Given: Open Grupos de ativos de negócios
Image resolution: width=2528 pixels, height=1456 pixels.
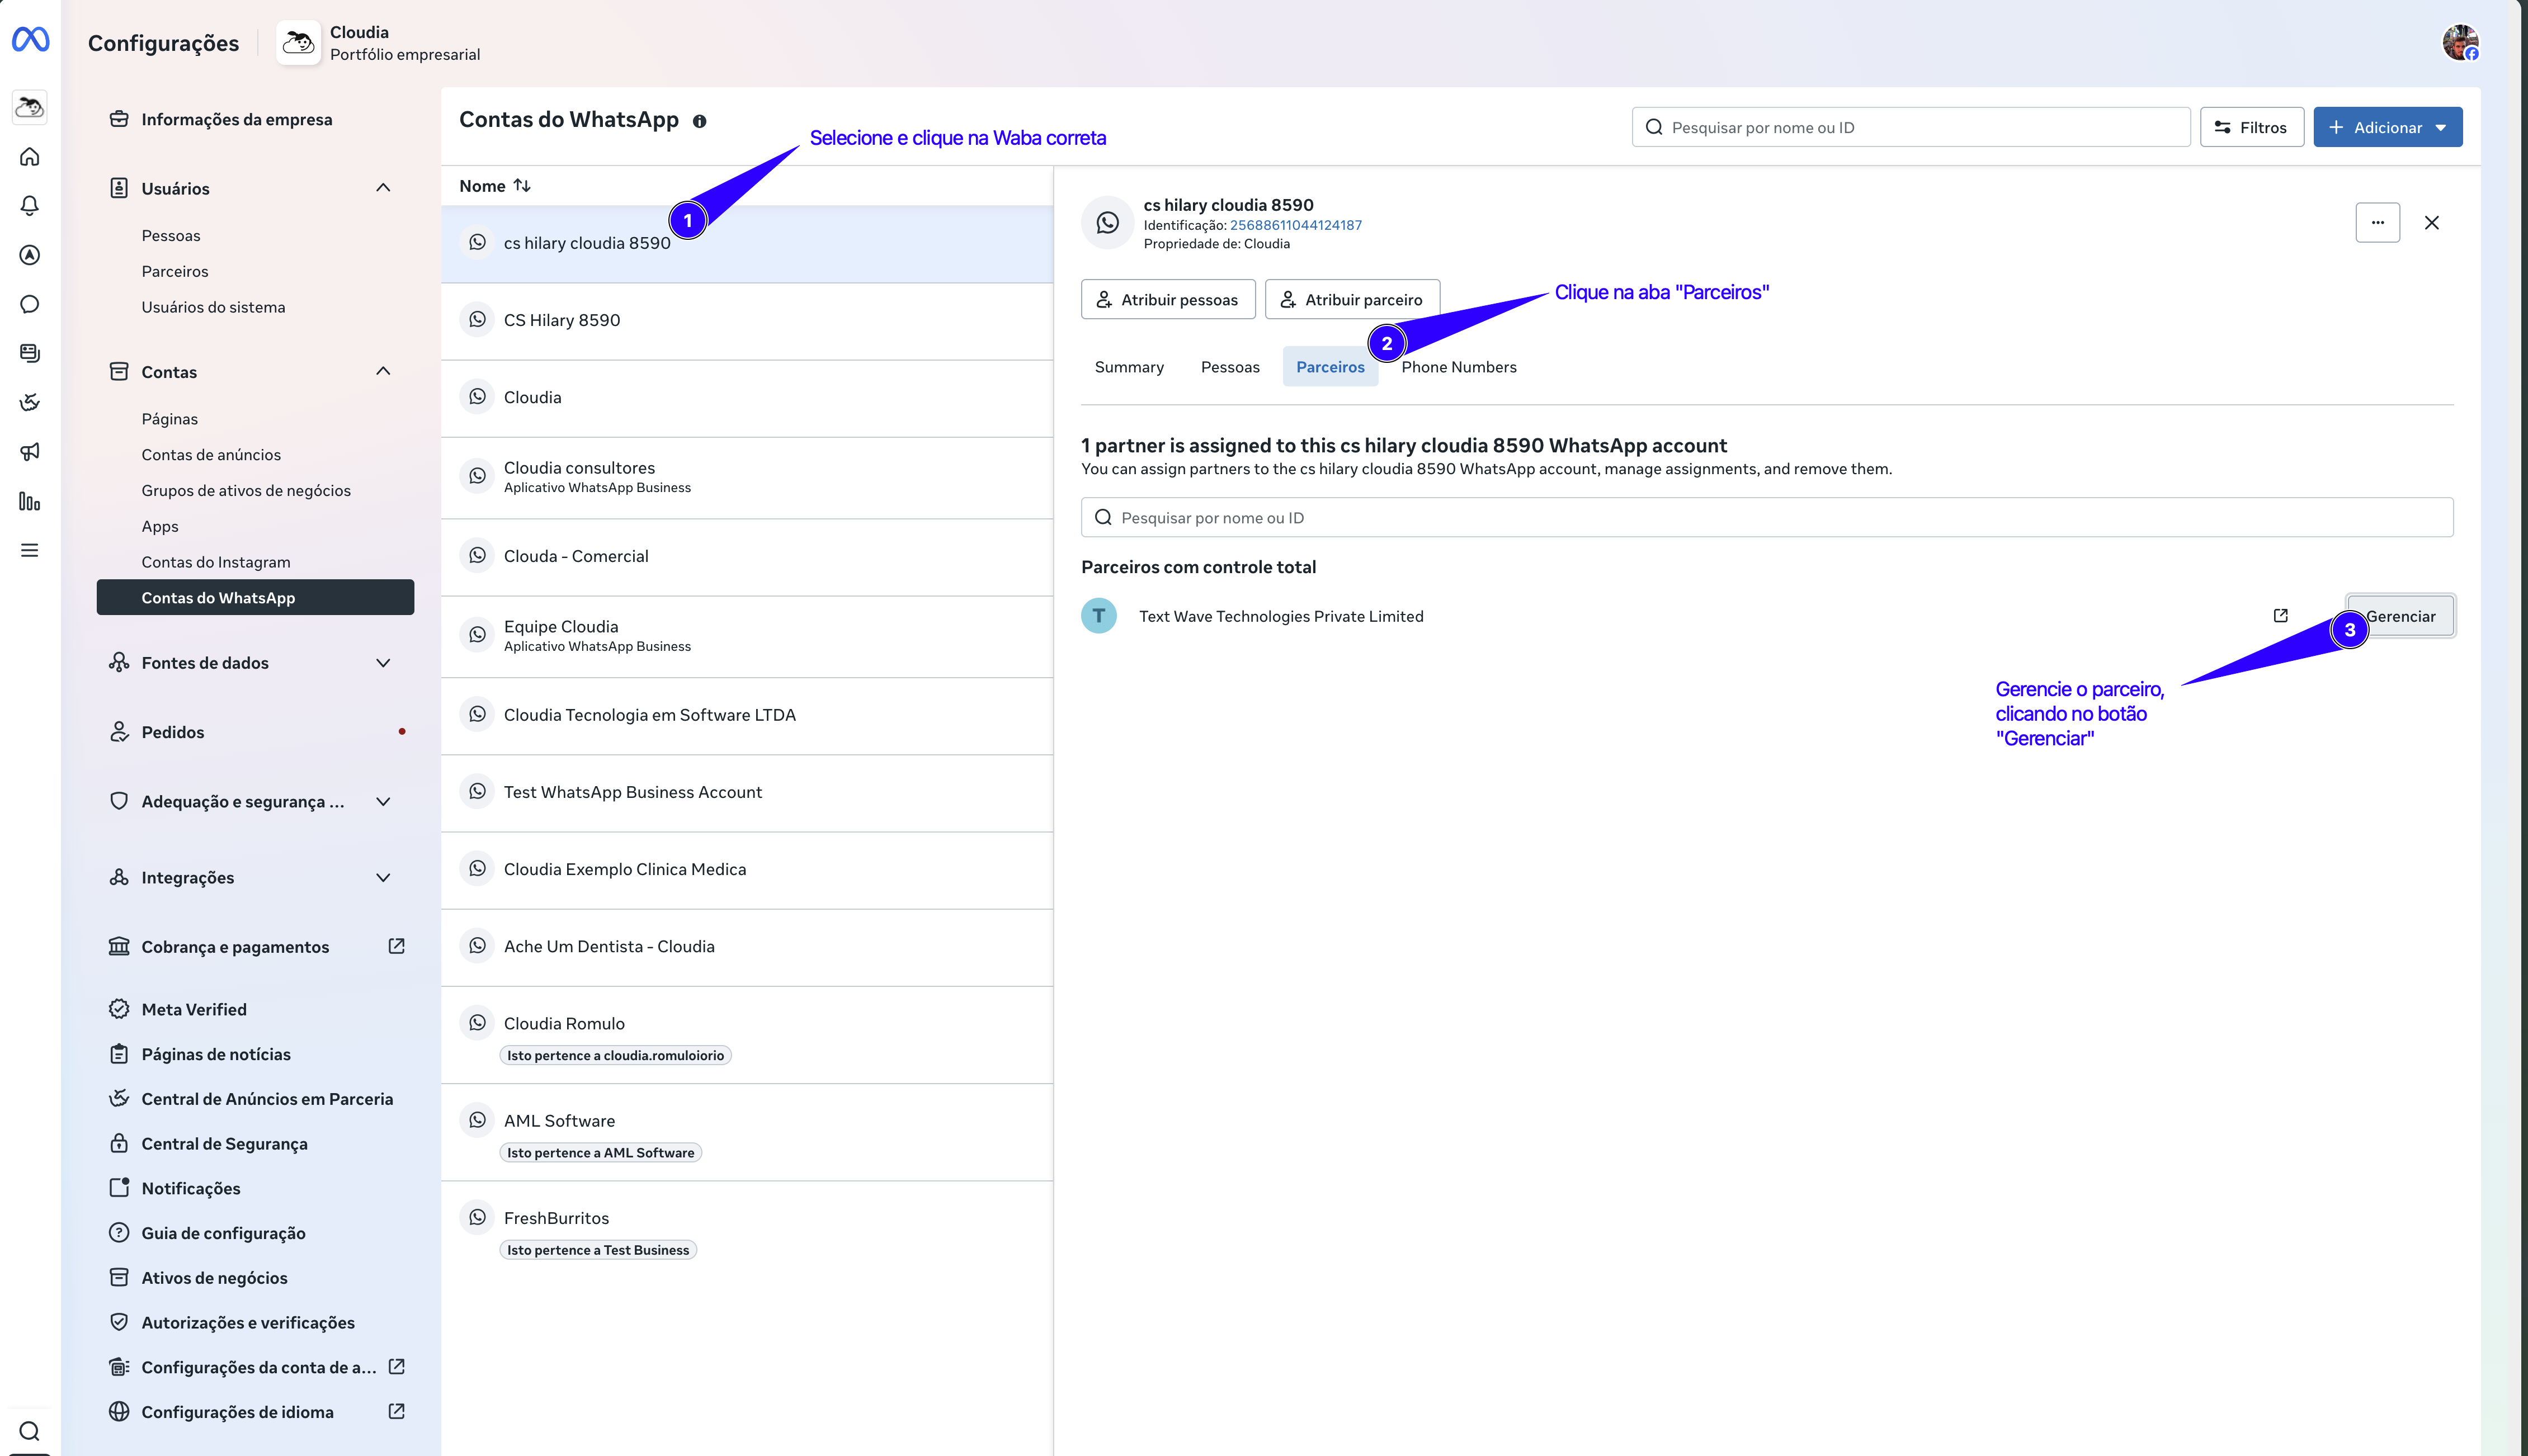Looking at the screenshot, I should pos(246,490).
